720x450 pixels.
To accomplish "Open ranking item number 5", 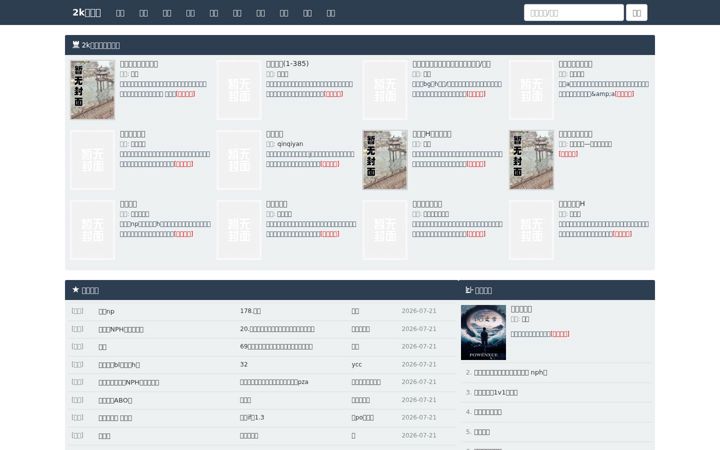I will point(482,432).
